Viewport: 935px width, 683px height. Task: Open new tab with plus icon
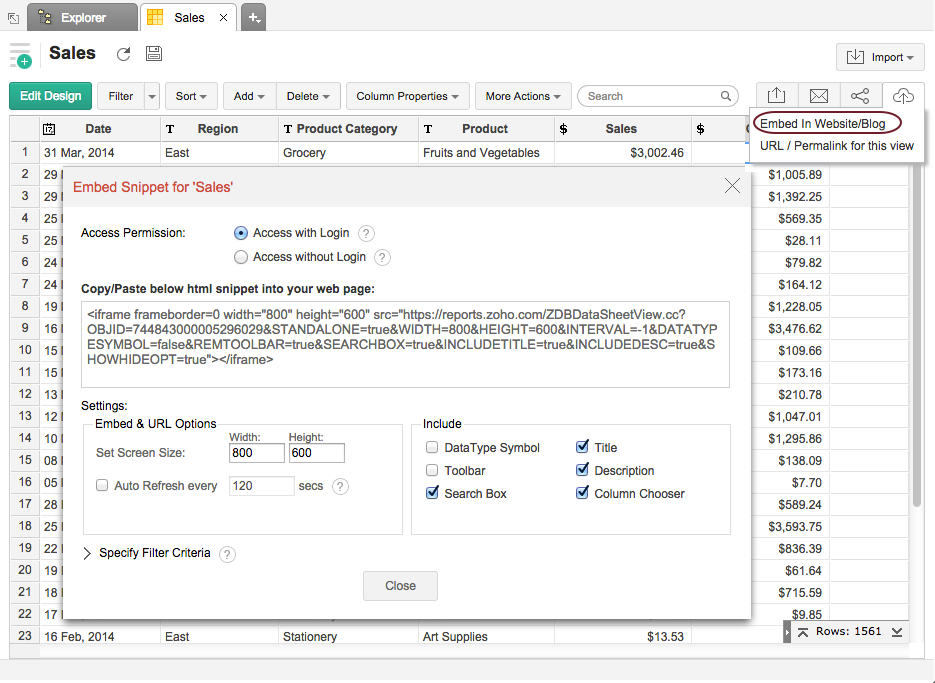pyautogui.click(x=254, y=17)
